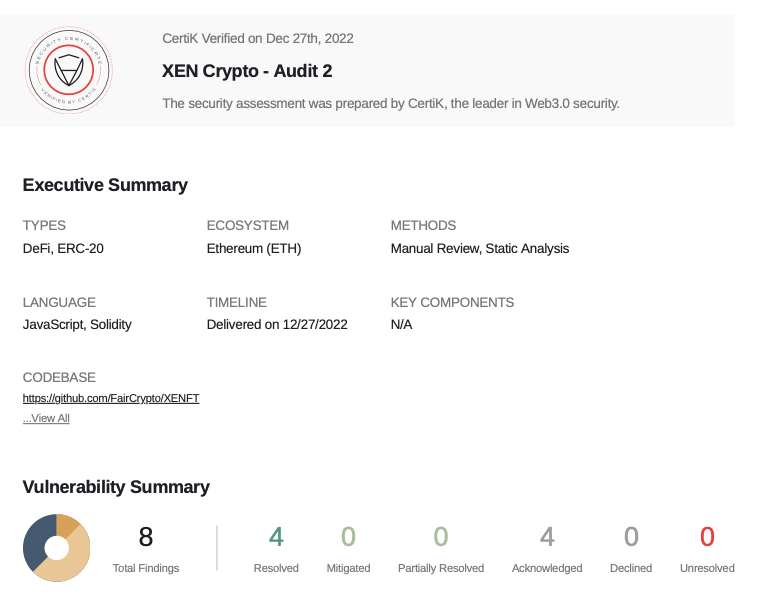Image resolution: width=766 pixels, height=602 pixels.
Task: Click the Ethereum (ETH) ecosystem value
Action: [x=254, y=248]
